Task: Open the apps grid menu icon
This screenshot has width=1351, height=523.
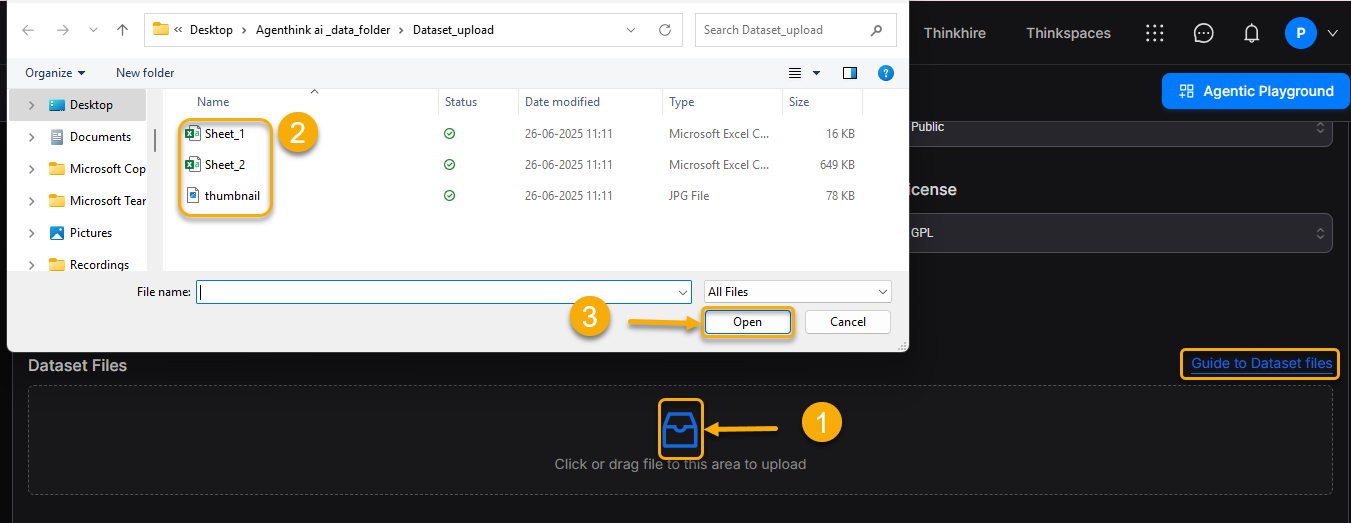Action: (x=1155, y=33)
